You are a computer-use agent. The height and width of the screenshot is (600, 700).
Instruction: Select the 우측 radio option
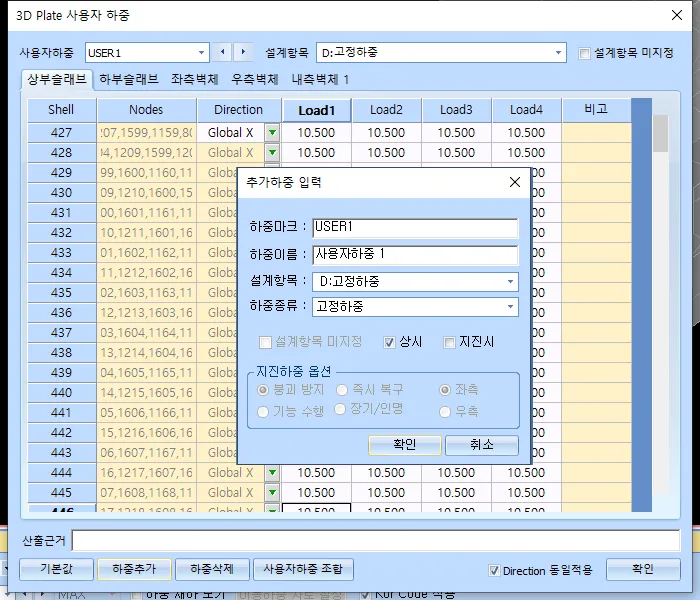(x=445, y=412)
